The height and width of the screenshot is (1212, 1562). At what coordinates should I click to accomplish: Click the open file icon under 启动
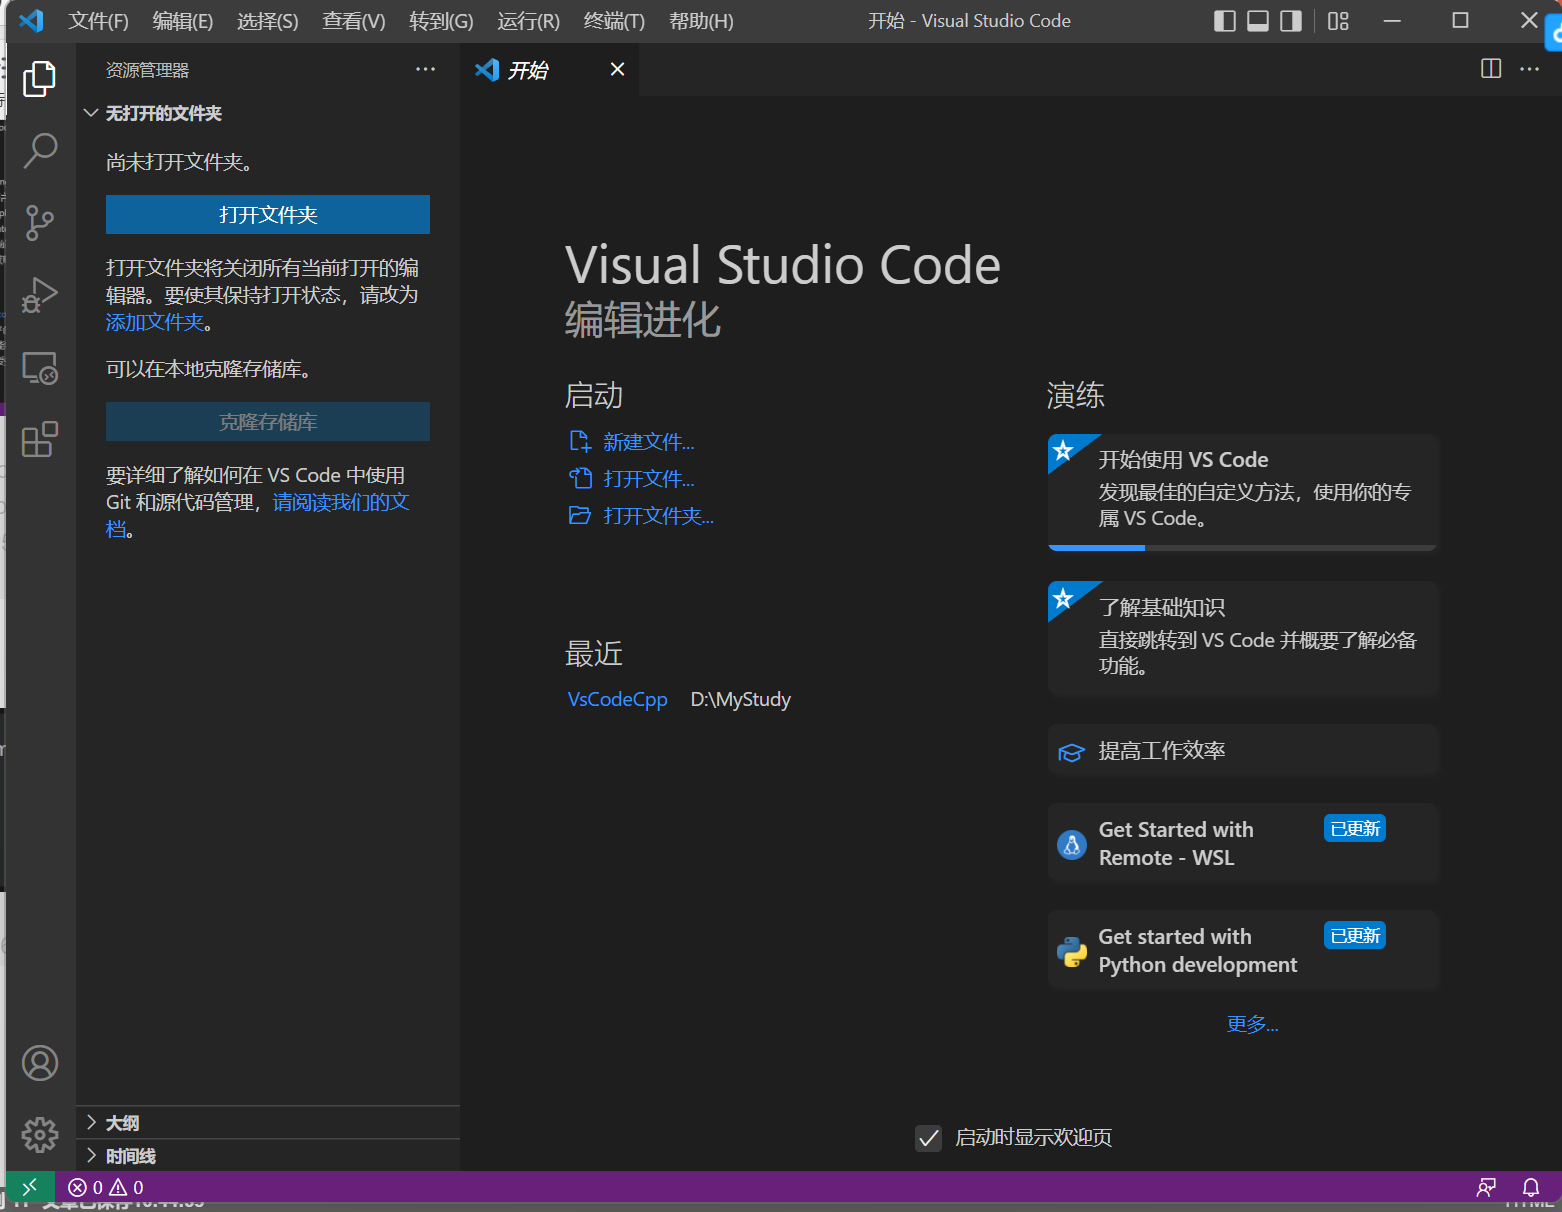click(580, 478)
